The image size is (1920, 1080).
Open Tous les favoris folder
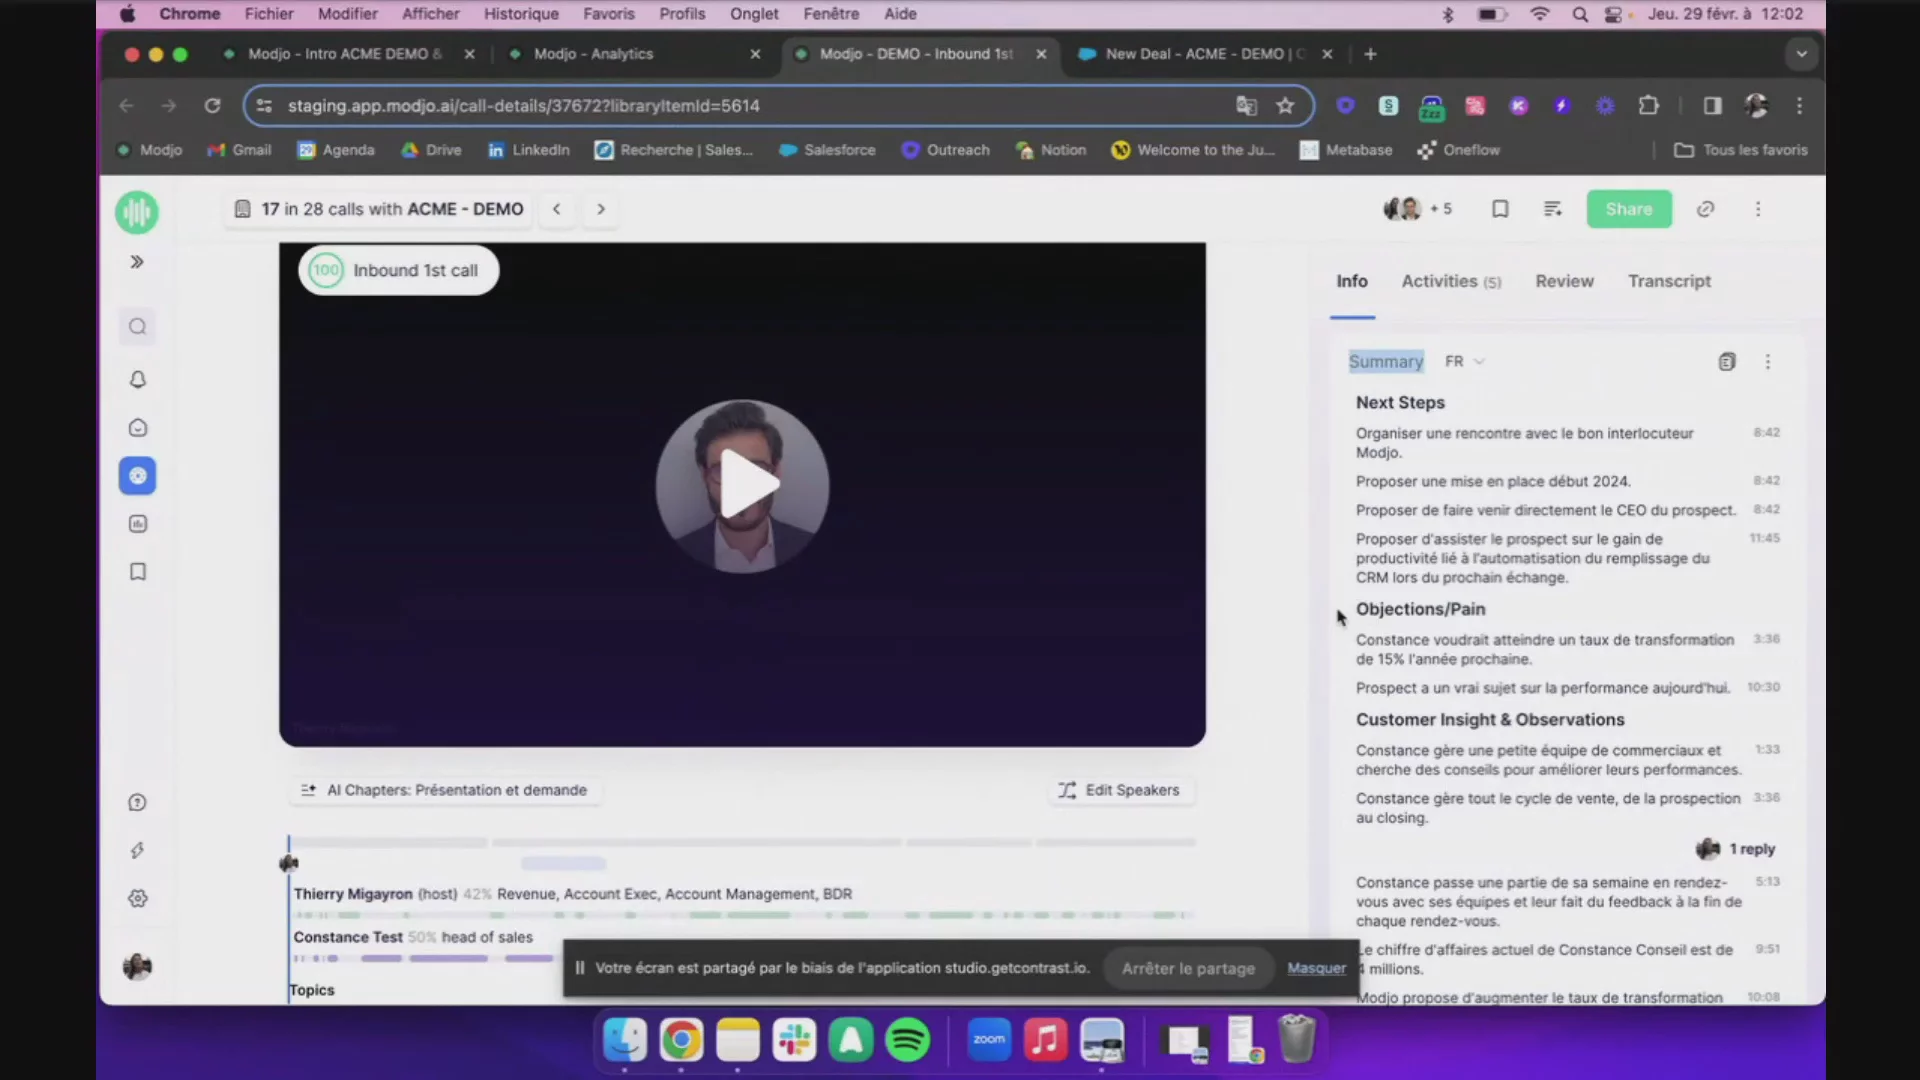[1741, 150]
